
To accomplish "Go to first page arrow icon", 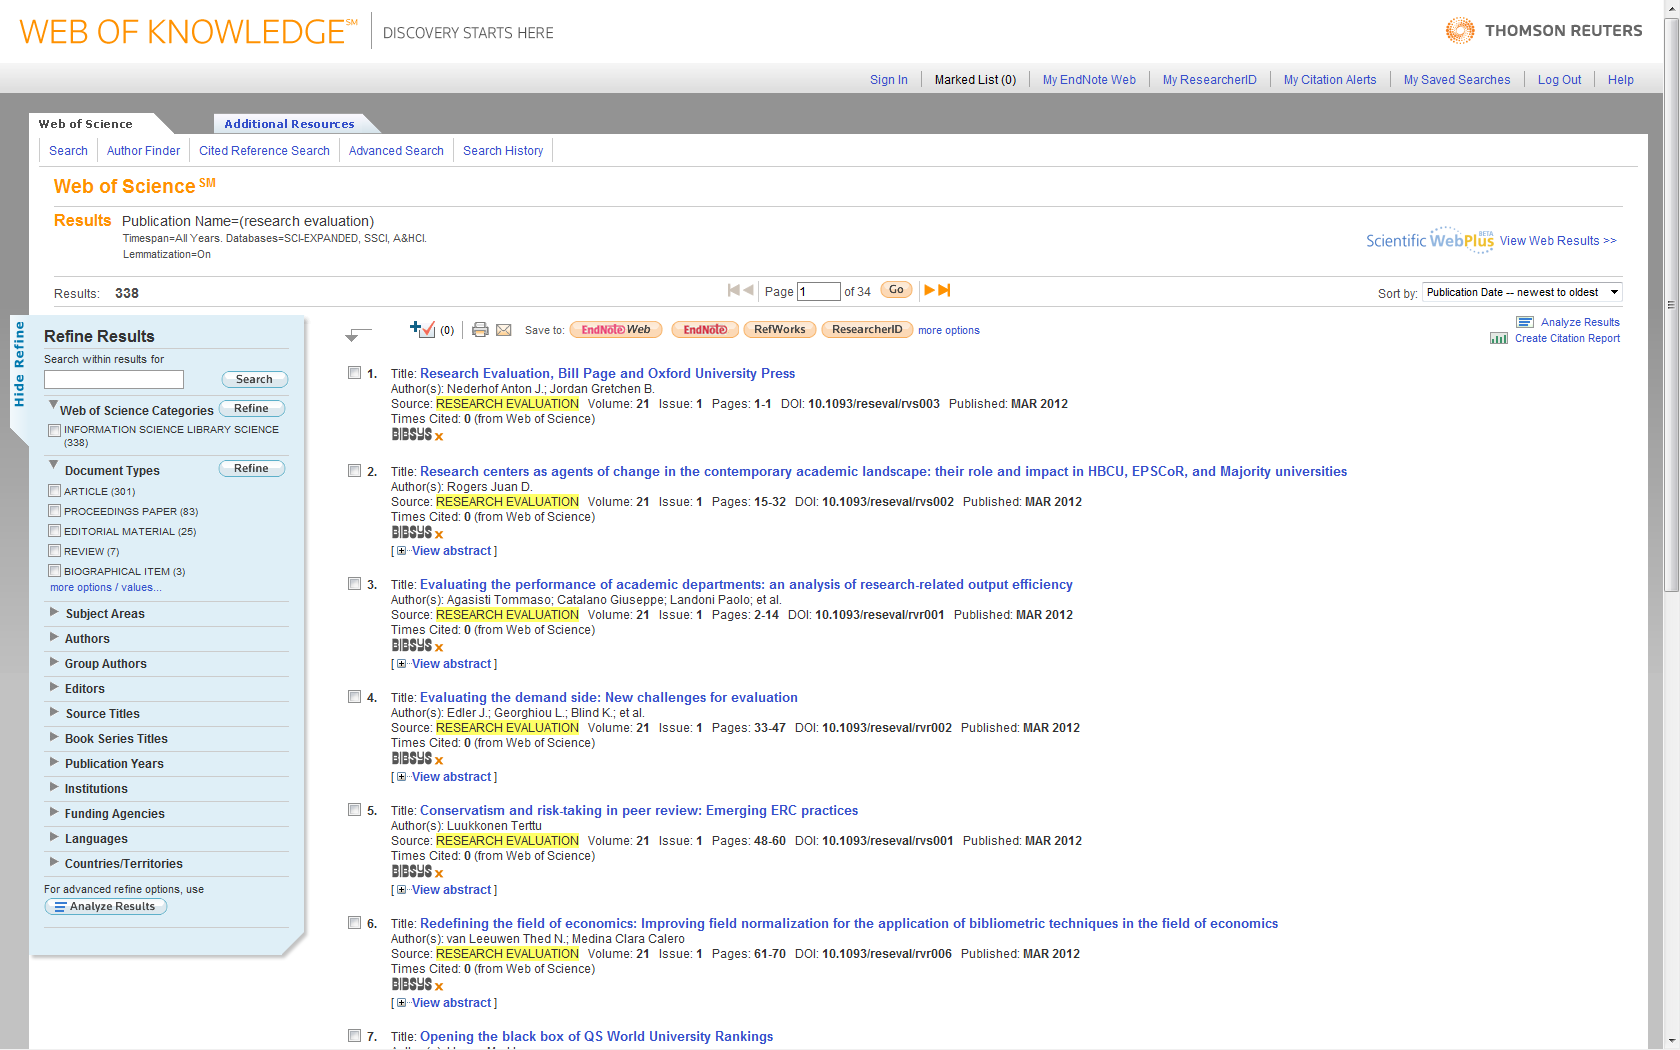I will point(734,290).
